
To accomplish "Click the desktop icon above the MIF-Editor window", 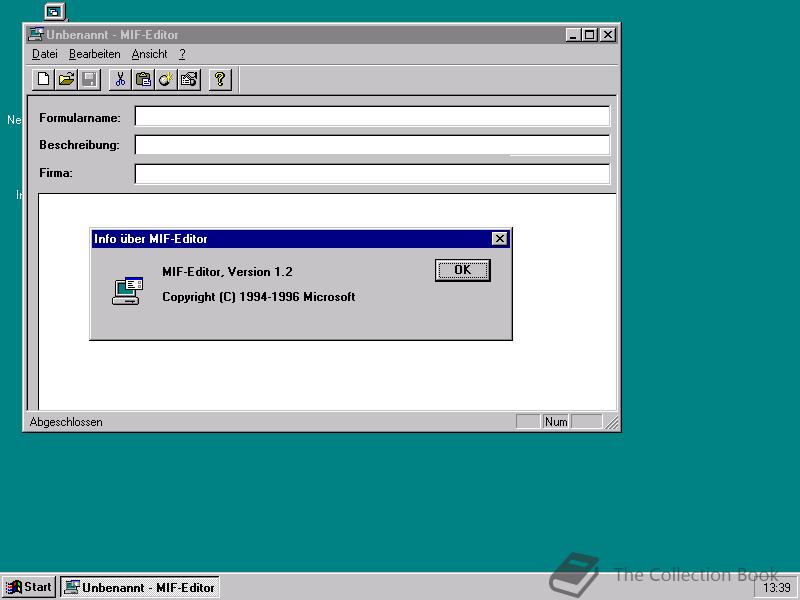I will 55,11.
